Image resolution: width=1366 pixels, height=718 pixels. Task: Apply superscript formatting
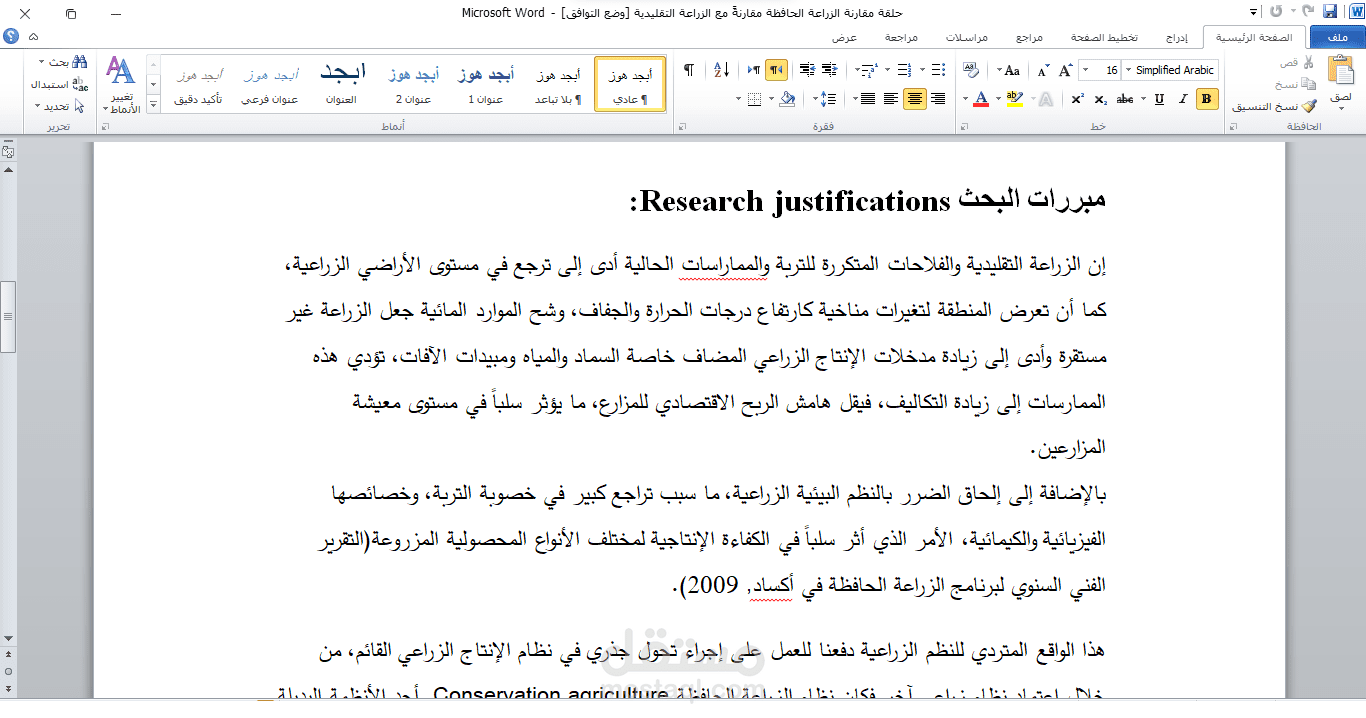pyautogui.click(x=1077, y=99)
